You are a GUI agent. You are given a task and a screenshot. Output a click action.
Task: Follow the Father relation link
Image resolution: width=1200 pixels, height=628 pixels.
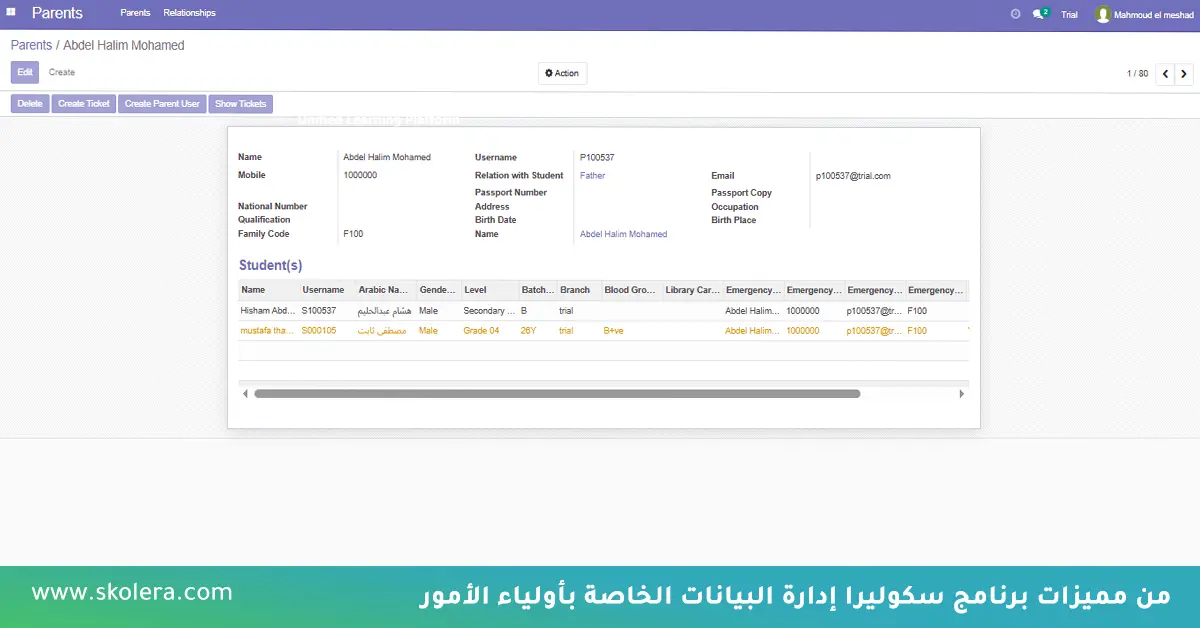pyautogui.click(x=592, y=176)
